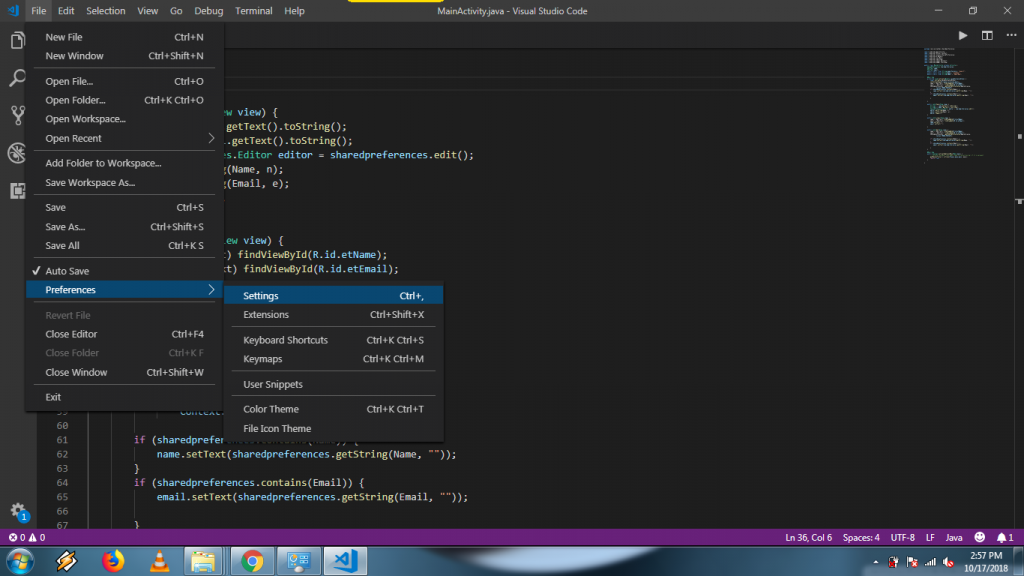This screenshot has width=1024, height=576.
Task: Open the Terminal menu in the menu bar
Action: pyautogui.click(x=253, y=11)
